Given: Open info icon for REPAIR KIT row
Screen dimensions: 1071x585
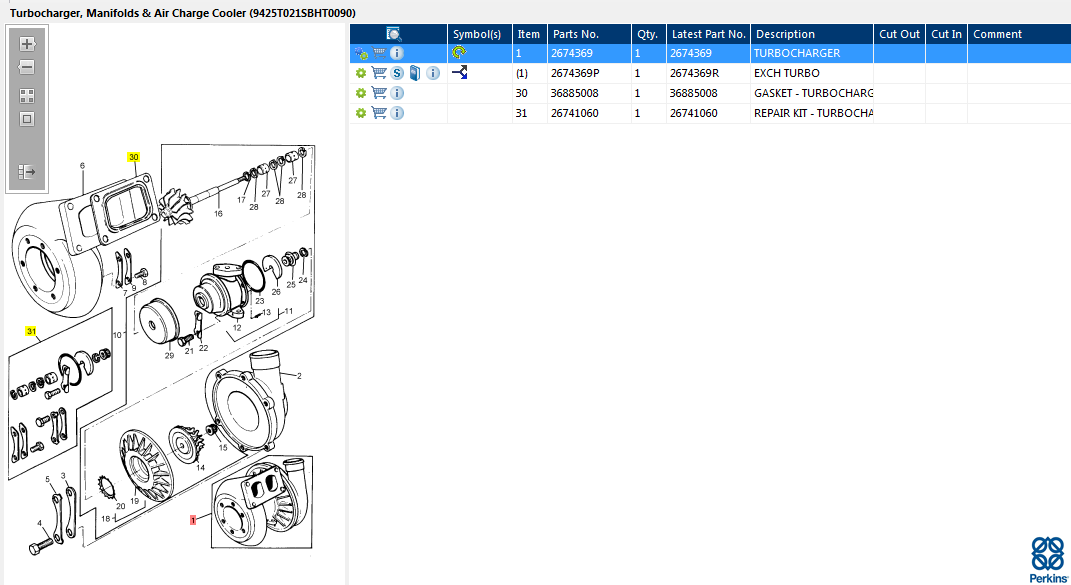Looking at the screenshot, I should click(x=397, y=113).
